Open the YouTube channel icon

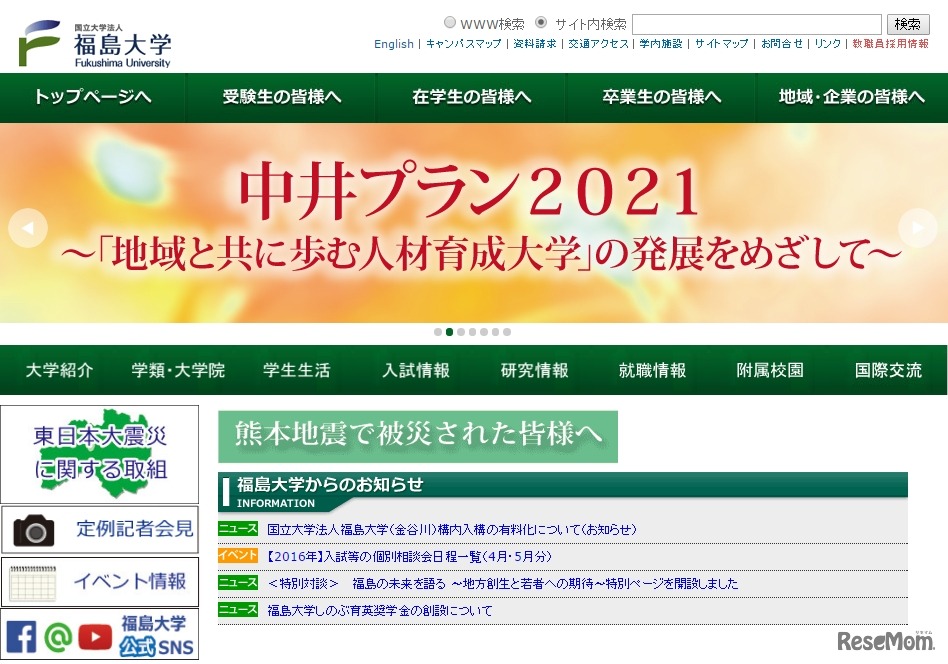tap(95, 635)
